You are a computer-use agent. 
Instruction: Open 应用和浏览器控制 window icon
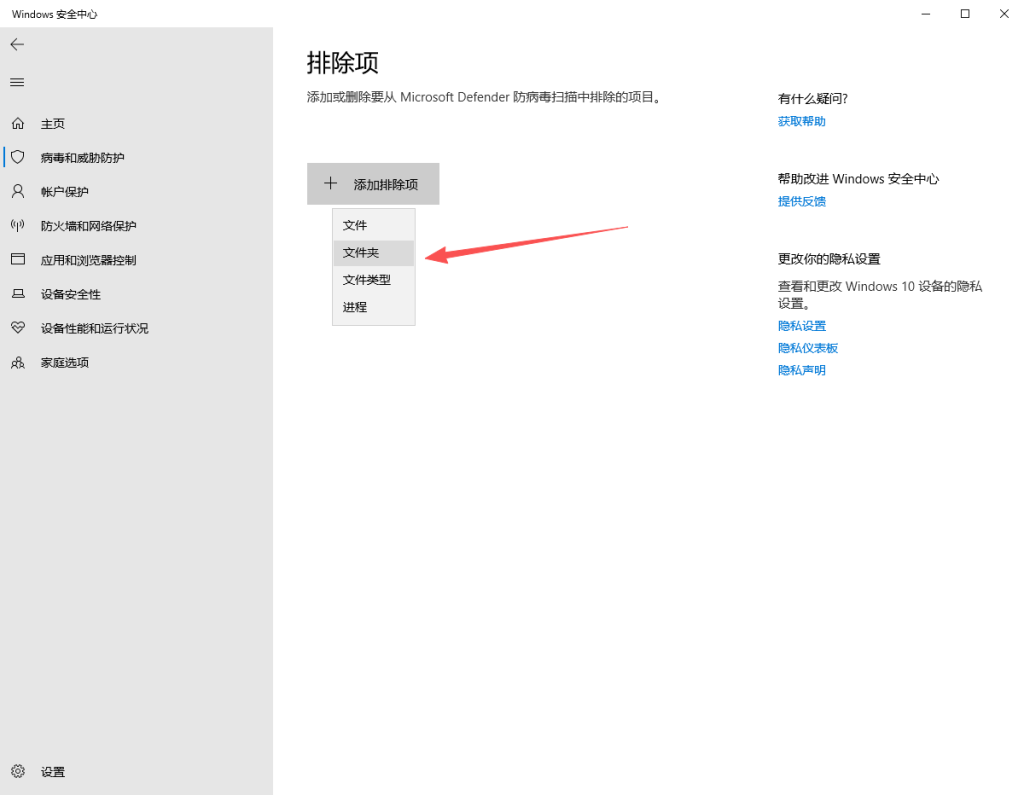[x=17, y=260]
